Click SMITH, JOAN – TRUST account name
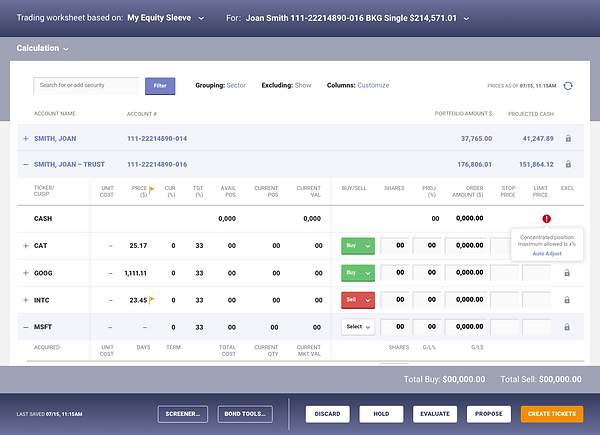The width and height of the screenshot is (600, 435). [69, 165]
